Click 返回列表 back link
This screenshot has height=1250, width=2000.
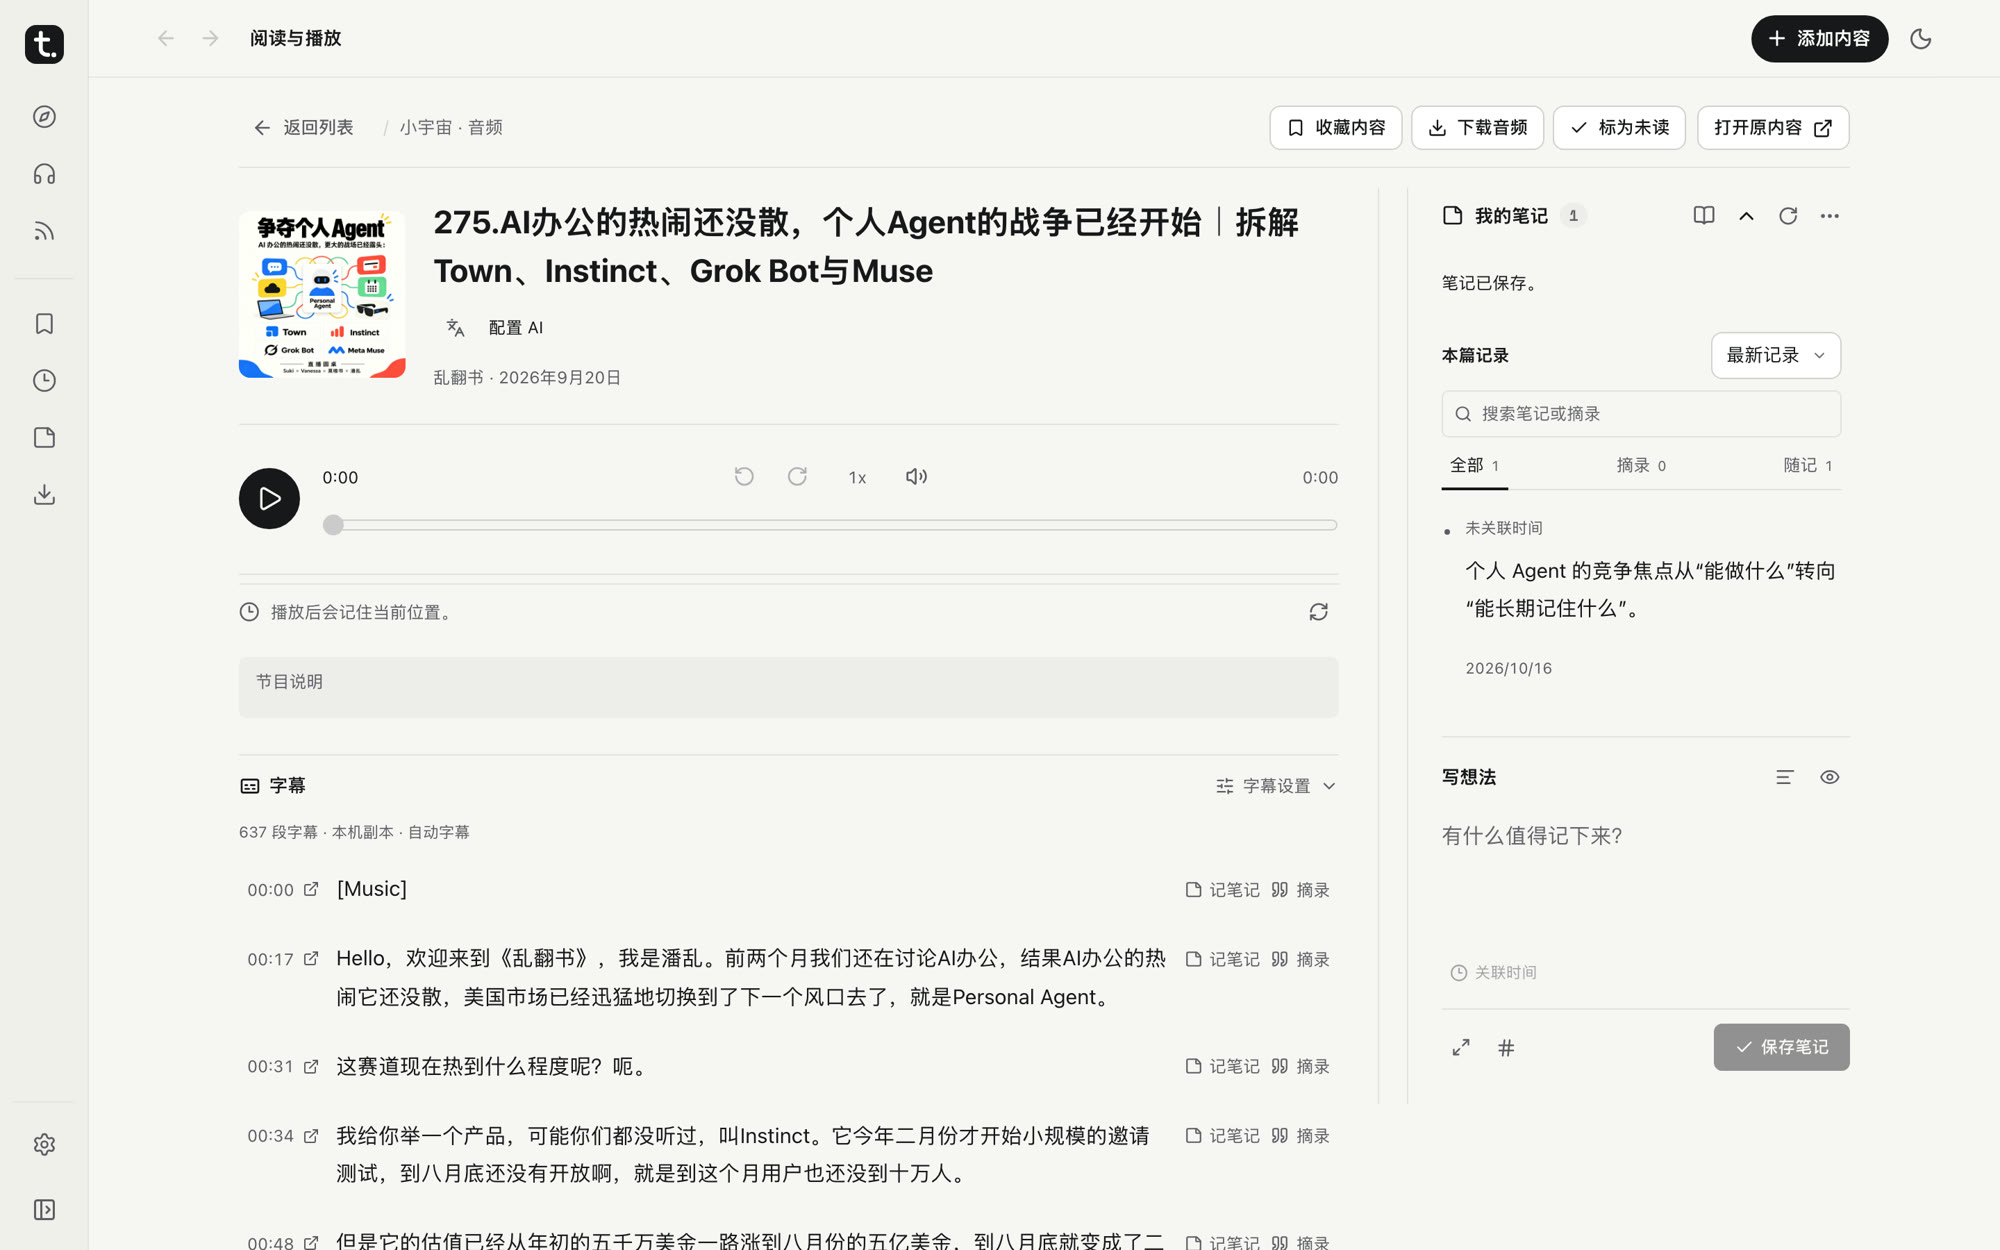tap(303, 128)
